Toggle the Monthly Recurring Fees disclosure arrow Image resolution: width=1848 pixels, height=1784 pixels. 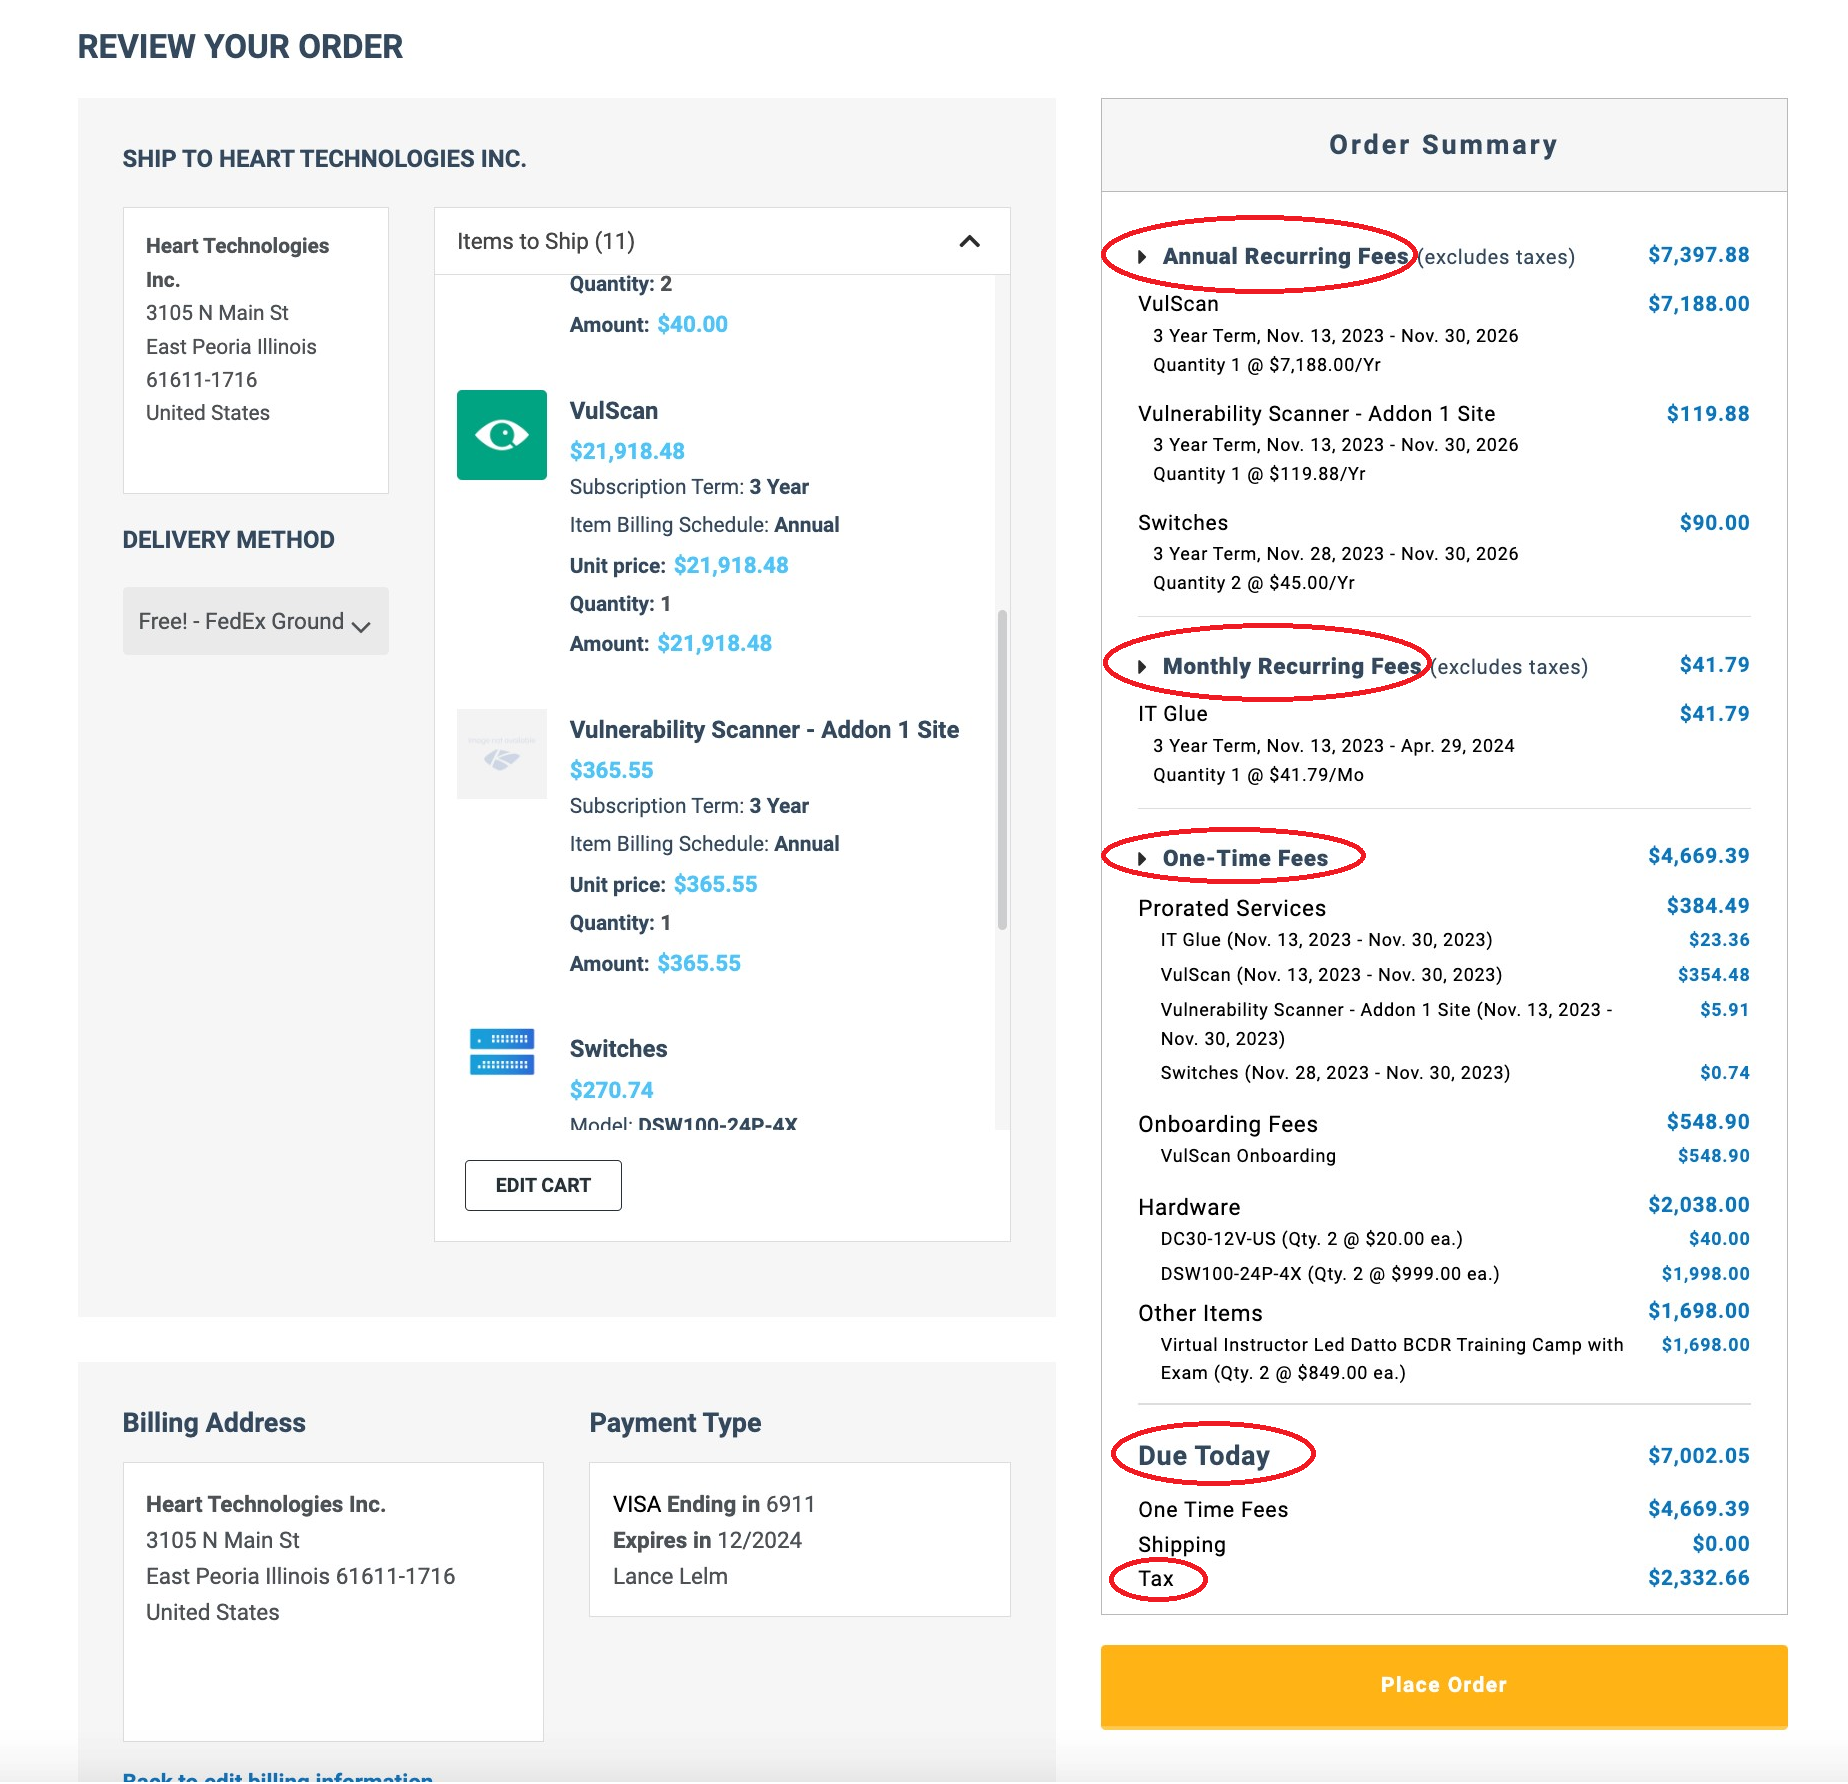pos(1142,667)
